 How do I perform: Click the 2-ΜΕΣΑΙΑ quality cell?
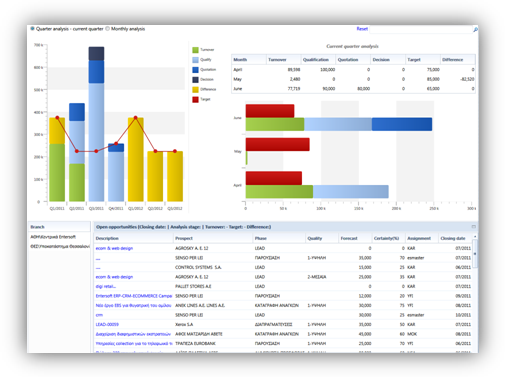pos(317,277)
